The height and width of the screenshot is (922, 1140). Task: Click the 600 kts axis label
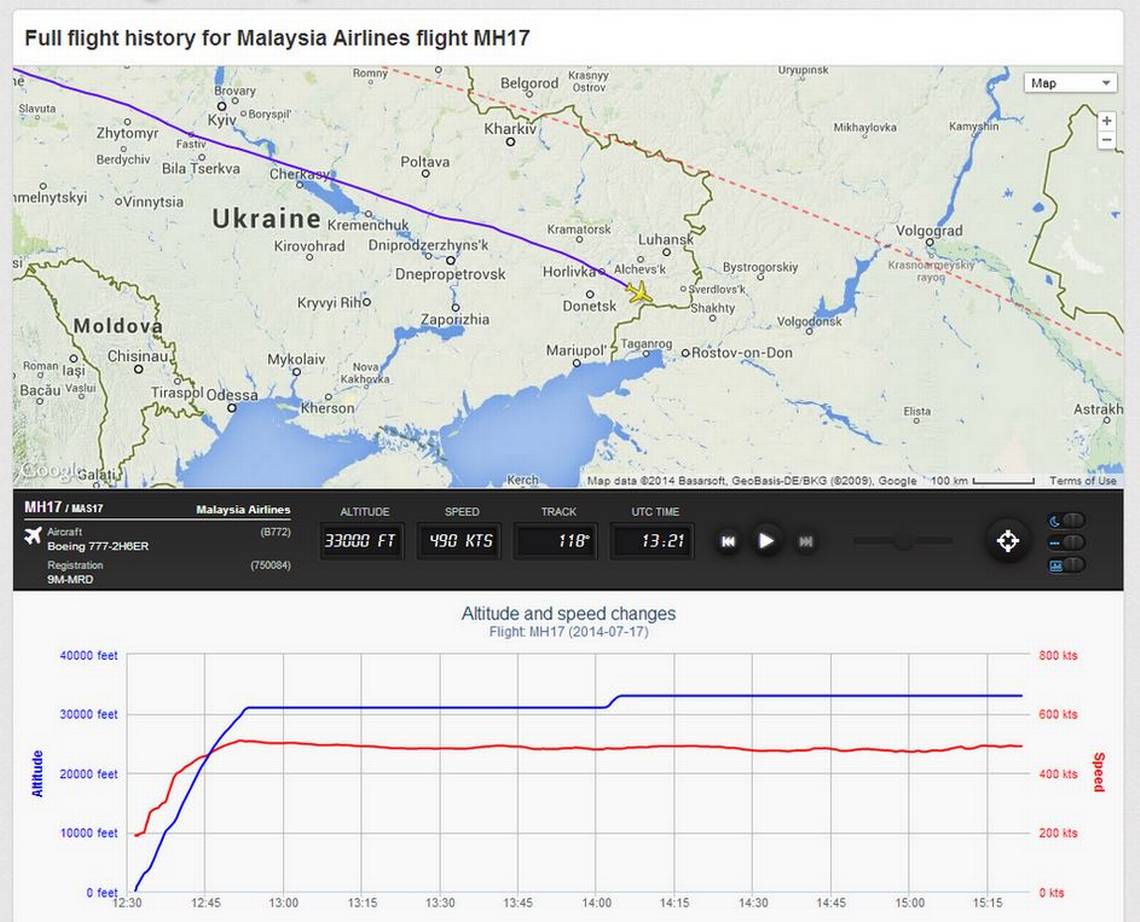(1059, 714)
